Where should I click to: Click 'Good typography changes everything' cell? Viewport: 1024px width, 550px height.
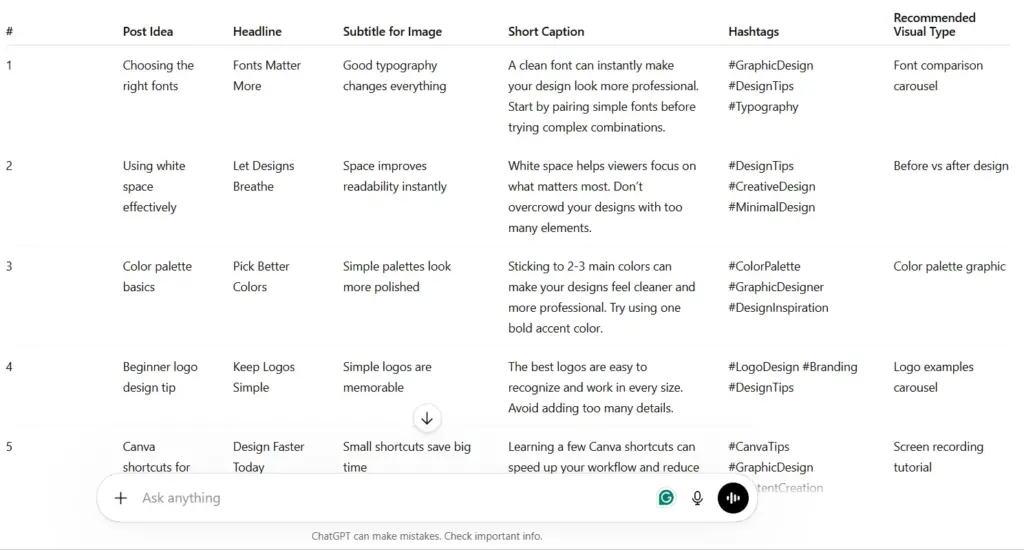click(x=394, y=76)
